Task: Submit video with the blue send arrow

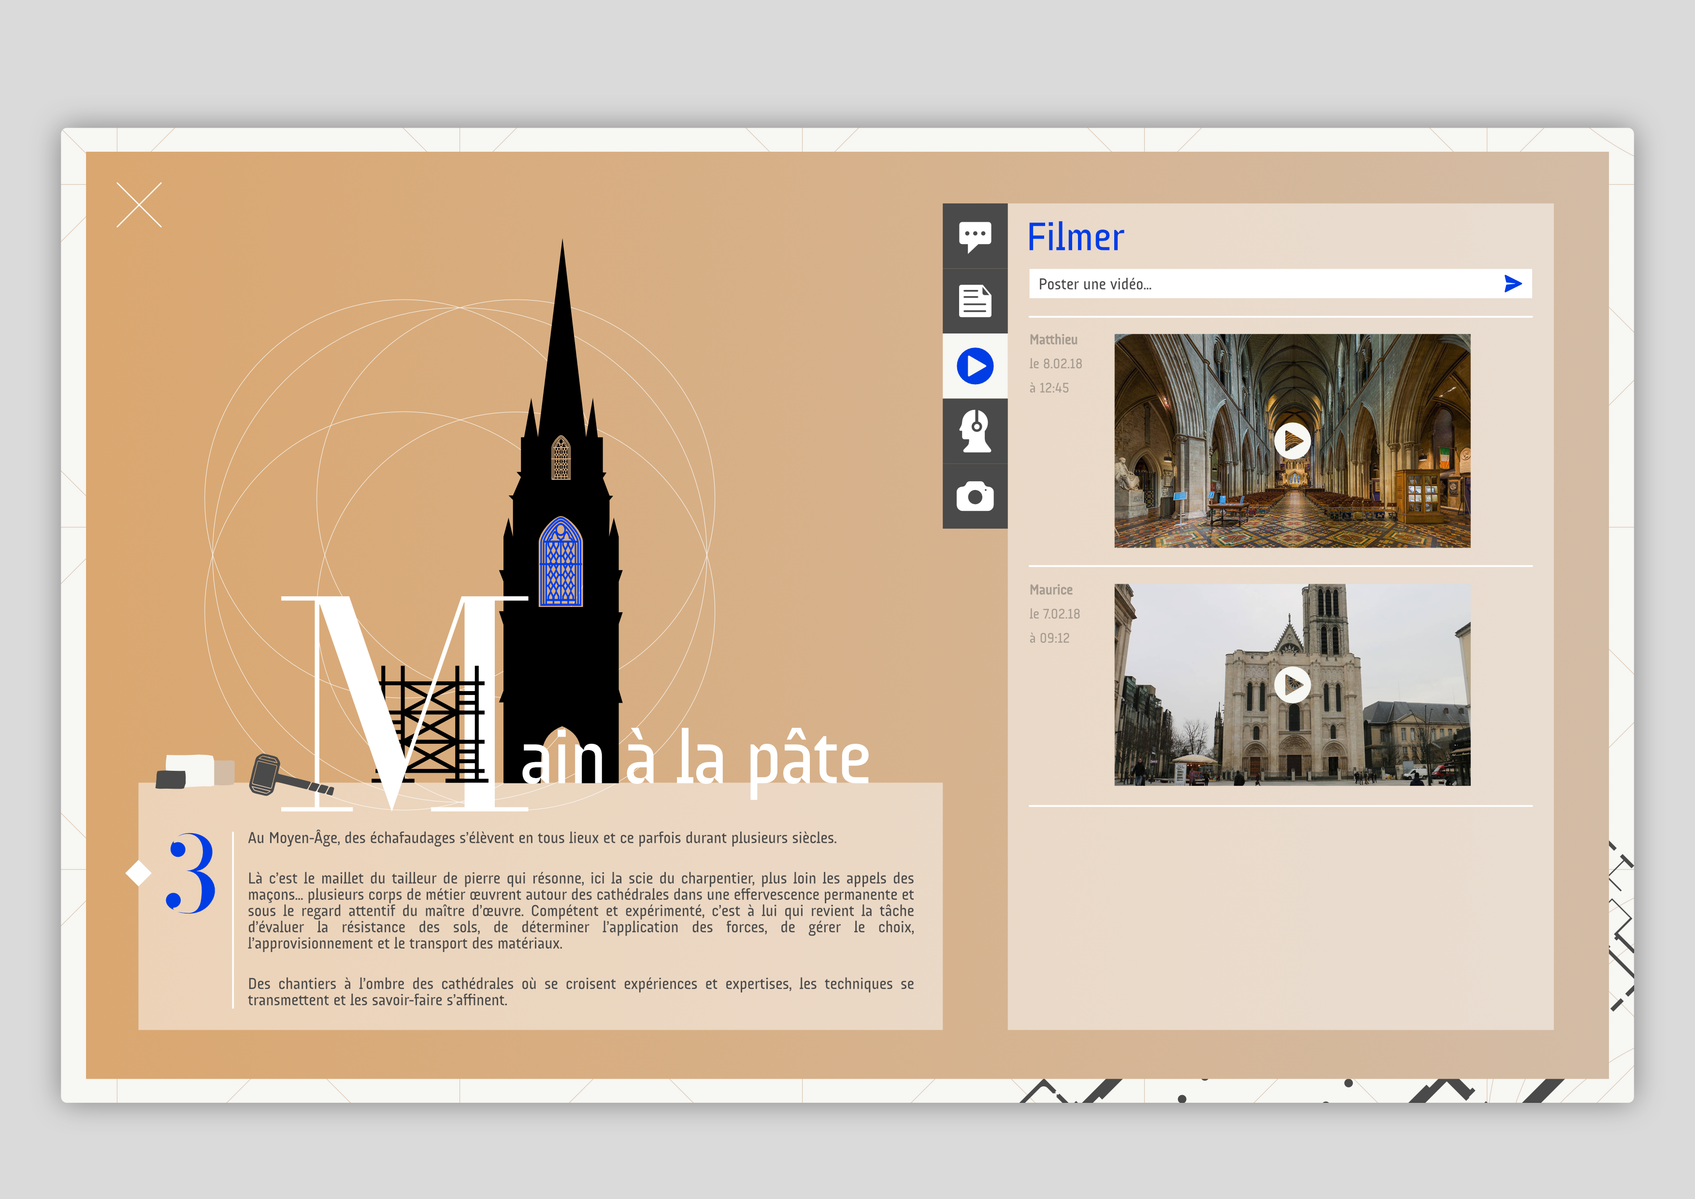Action: [1513, 284]
